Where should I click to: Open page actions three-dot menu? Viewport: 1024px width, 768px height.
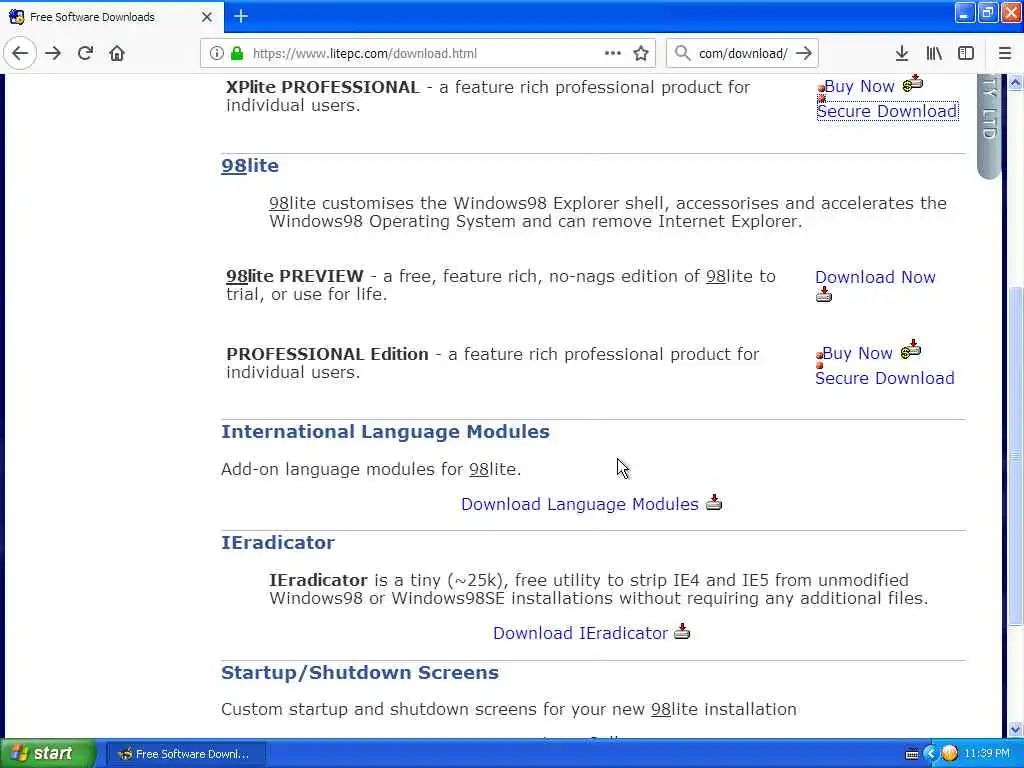coord(613,53)
